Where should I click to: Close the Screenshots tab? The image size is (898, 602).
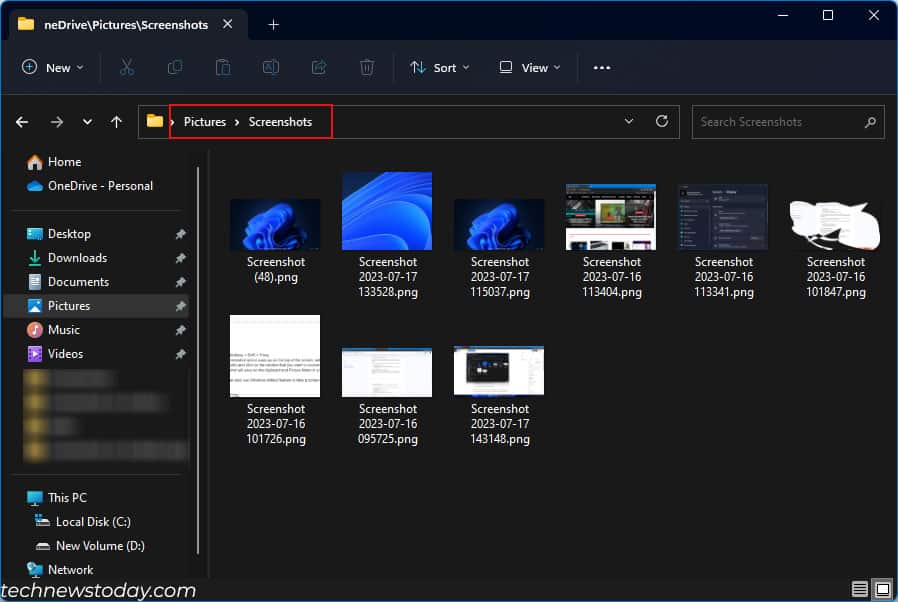click(227, 24)
